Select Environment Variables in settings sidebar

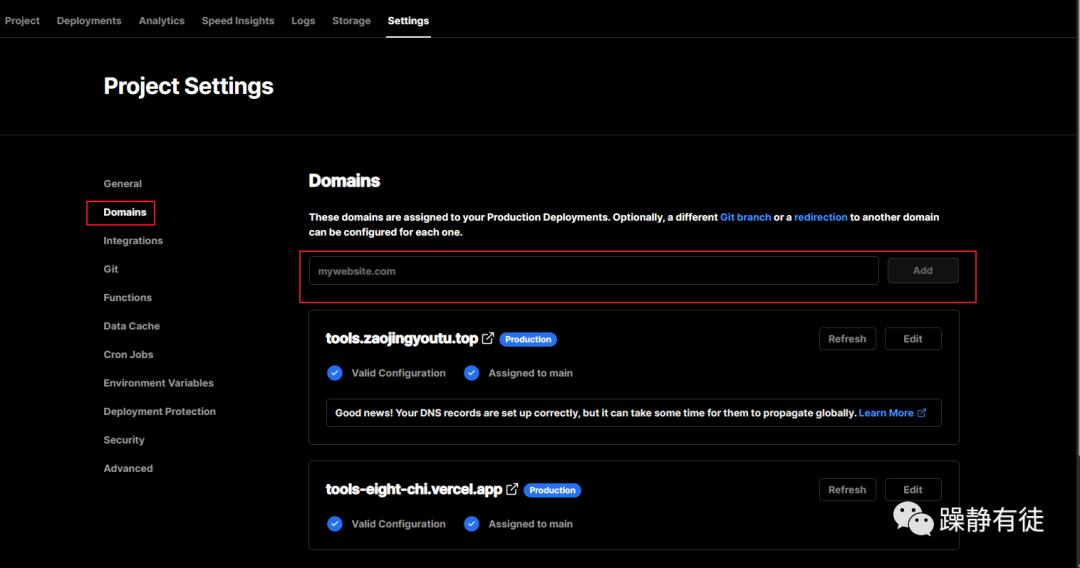(x=158, y=383)
